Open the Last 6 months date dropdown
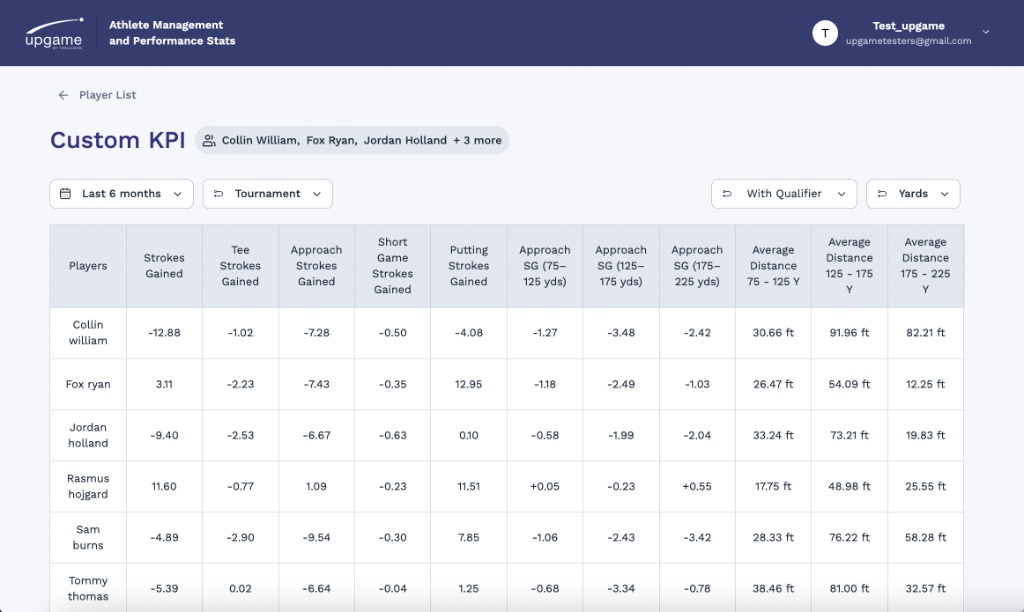This screenshot has height=612, width=1024. [x=121, y=194]
